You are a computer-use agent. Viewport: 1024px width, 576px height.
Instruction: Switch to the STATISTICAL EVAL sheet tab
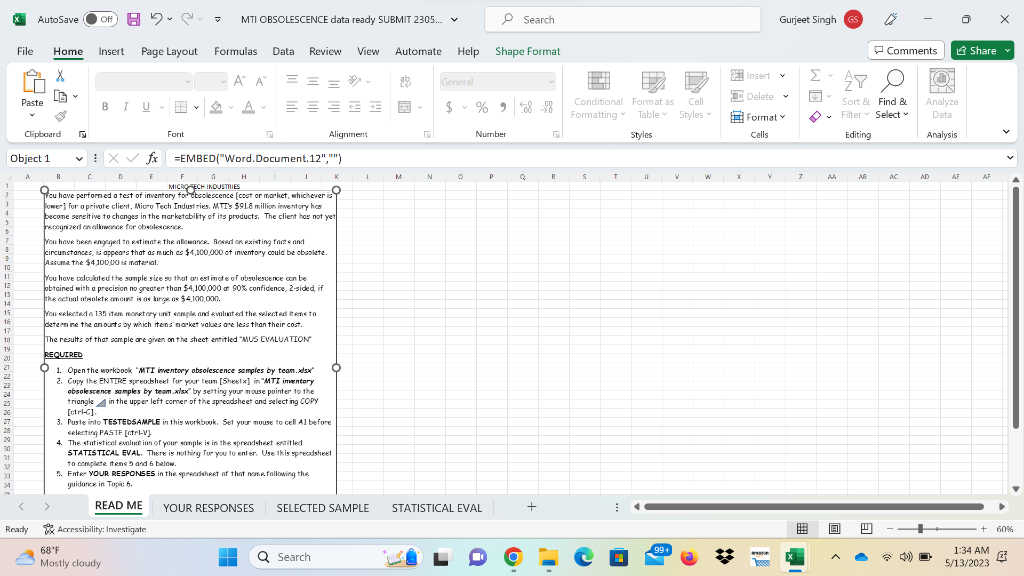click(436, 507)
